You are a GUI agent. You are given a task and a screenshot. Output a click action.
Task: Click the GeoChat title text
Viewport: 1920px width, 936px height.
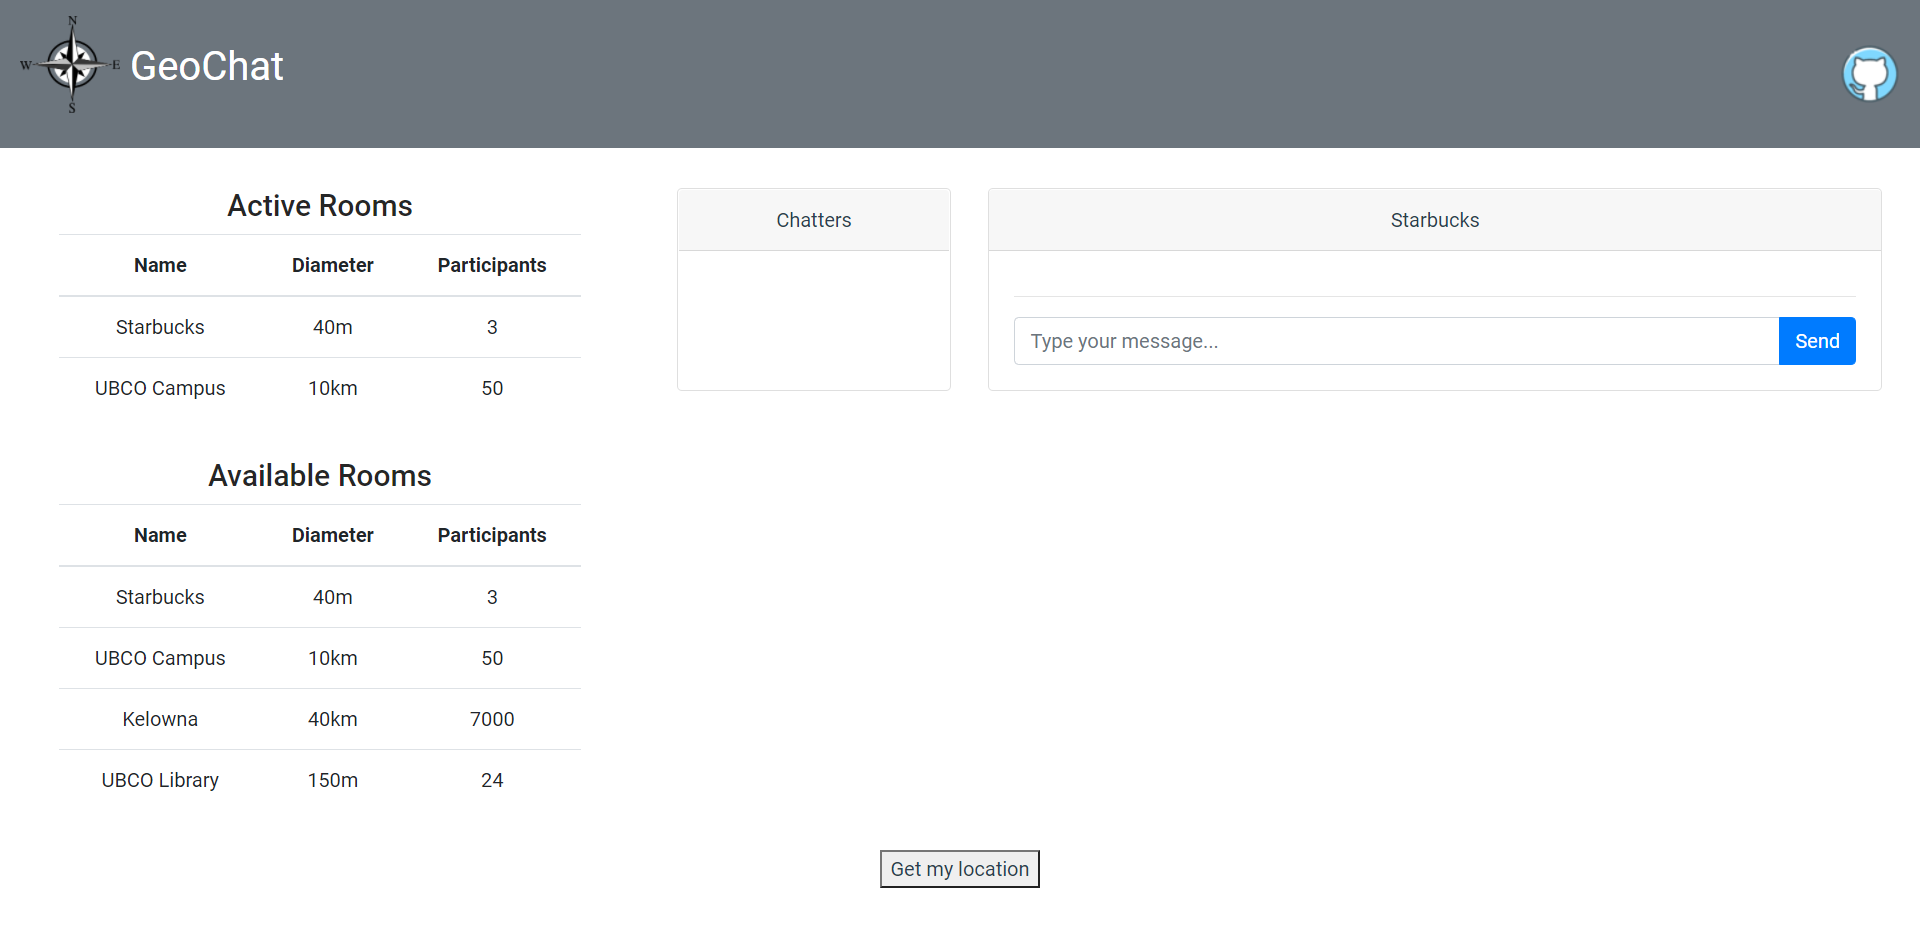207,66
